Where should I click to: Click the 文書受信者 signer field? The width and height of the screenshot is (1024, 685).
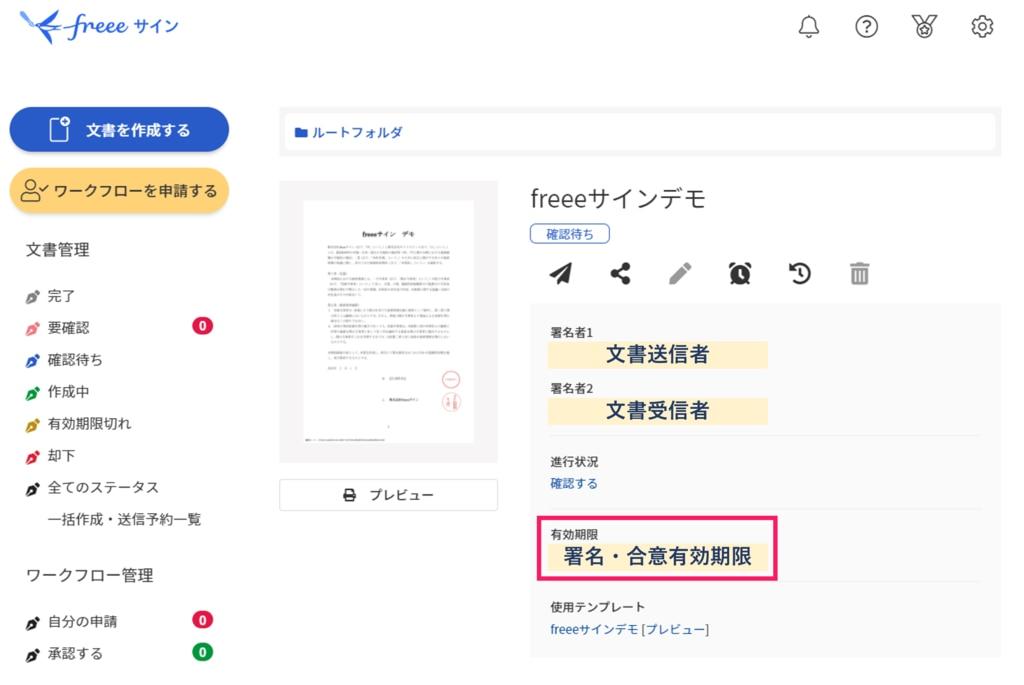(658, 411)
